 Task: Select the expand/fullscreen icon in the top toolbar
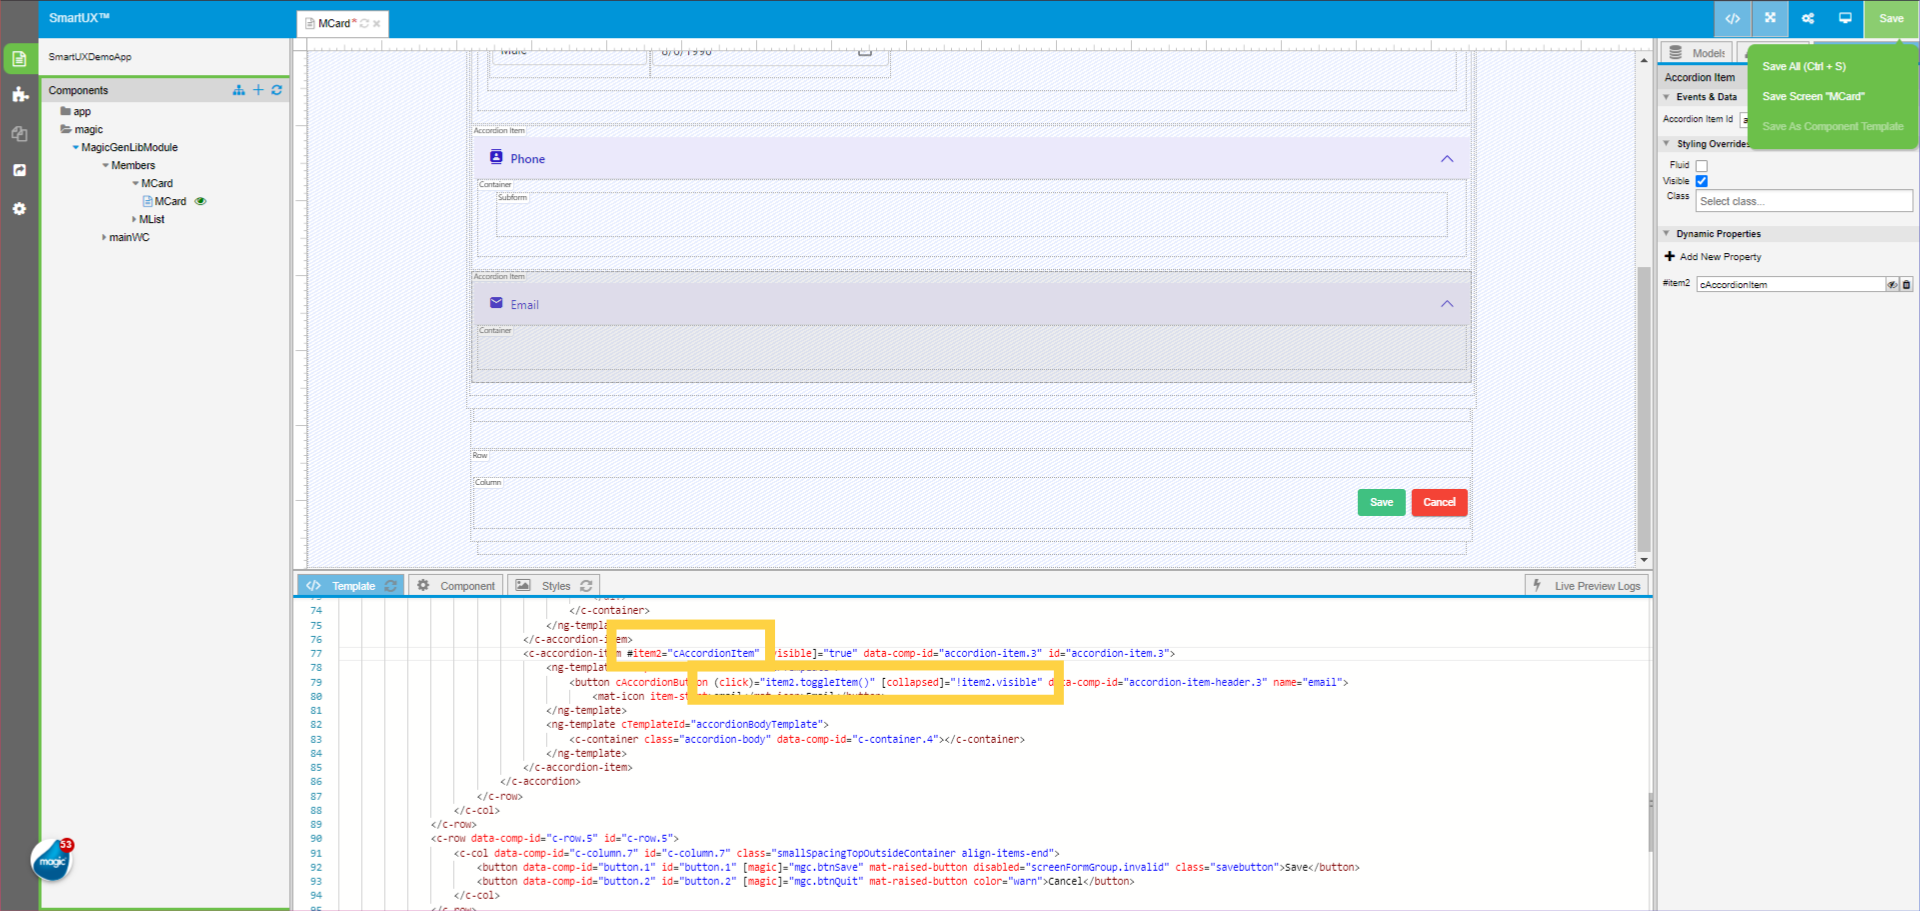[1768, 19]
